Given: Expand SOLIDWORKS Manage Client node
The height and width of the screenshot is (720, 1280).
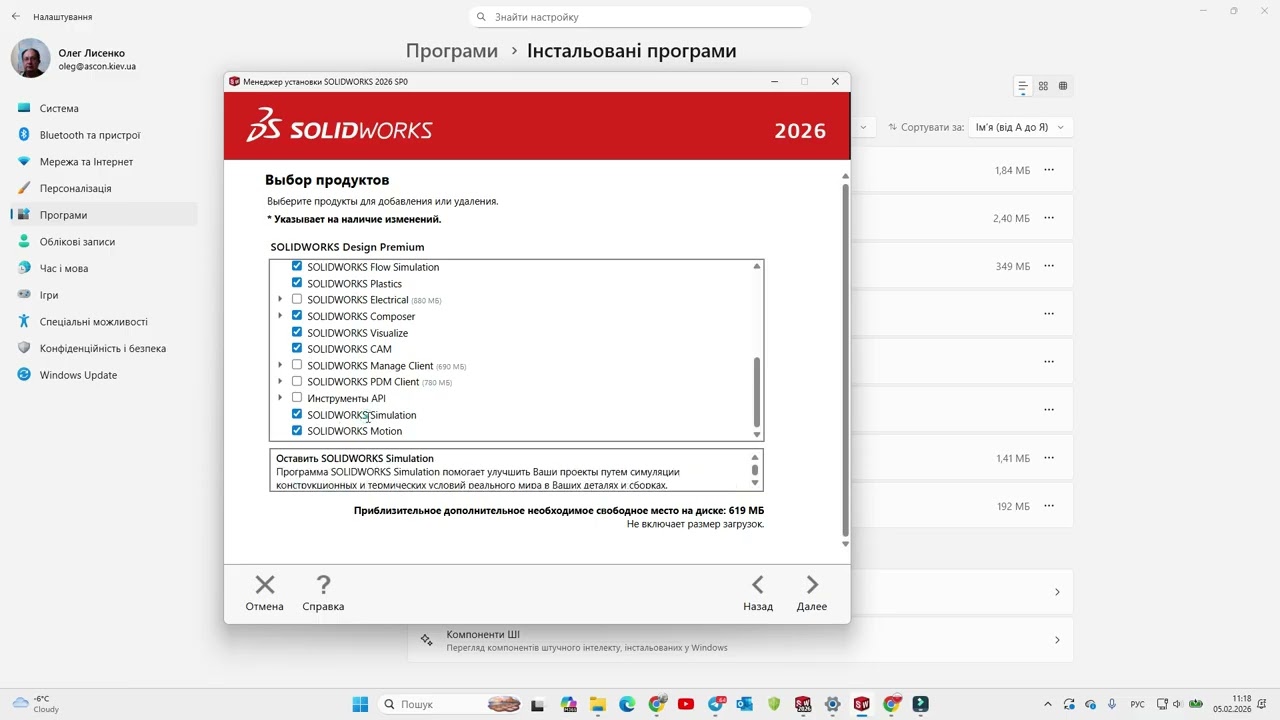Looking at the screenshot, I should pos(280,365).
